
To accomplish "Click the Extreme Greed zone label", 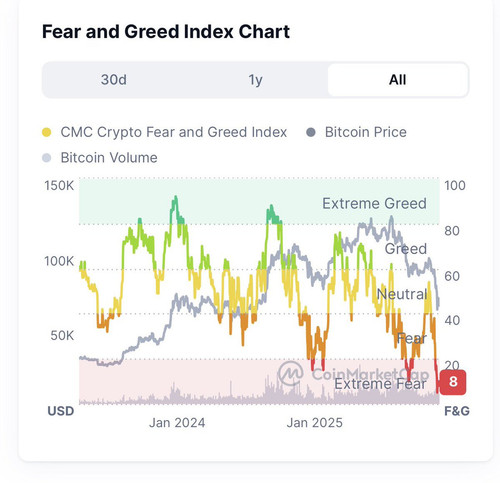I will click(x=374, y=203).
